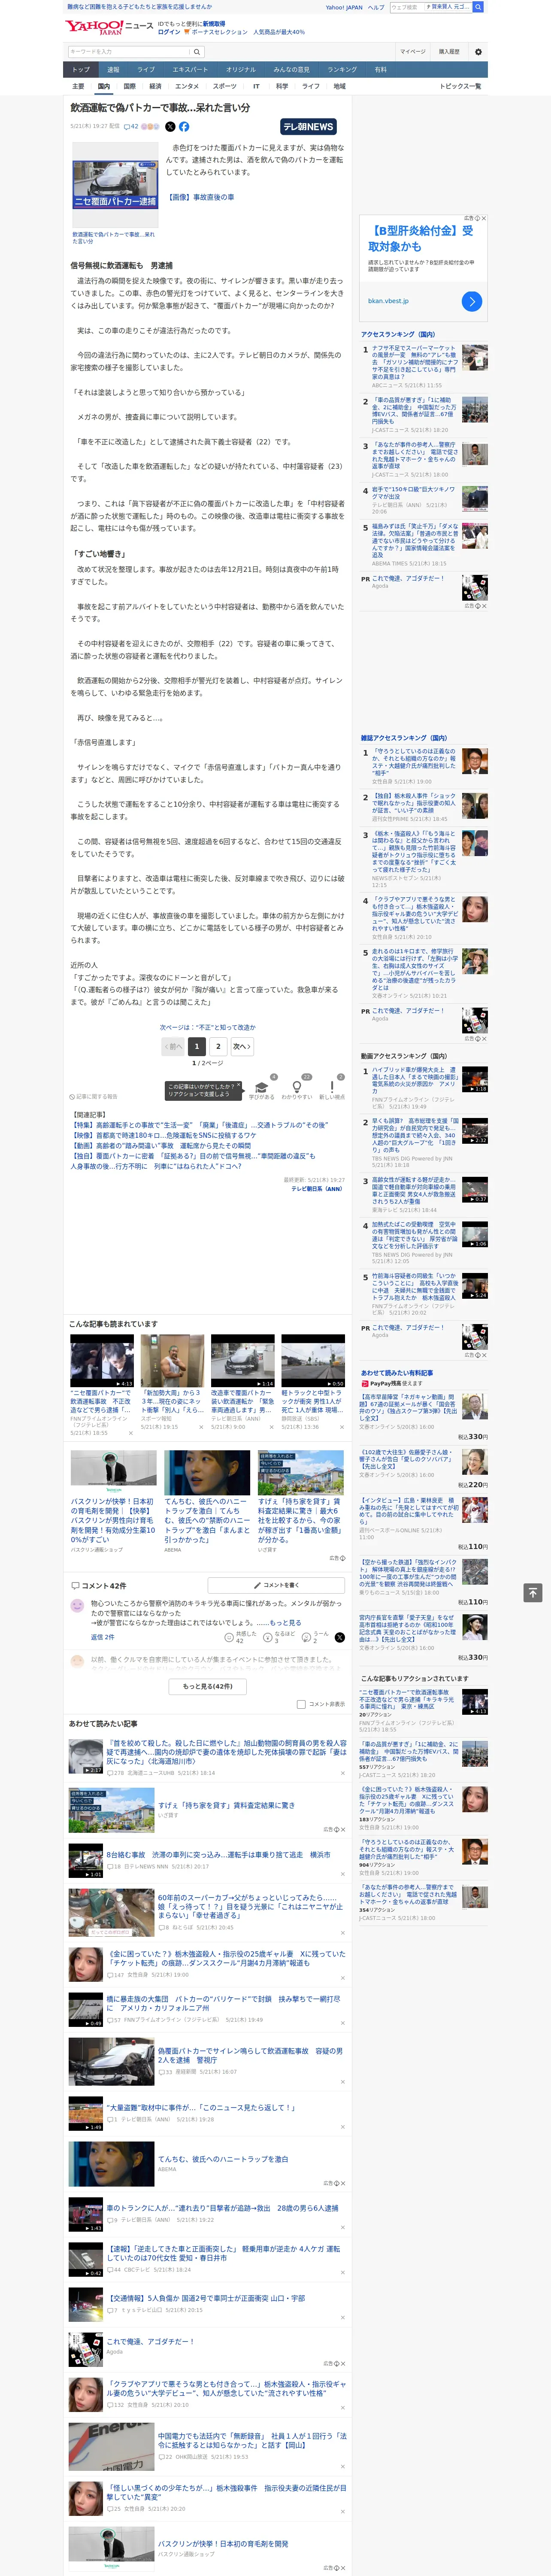Share the article on X
The height and width of the screenshot is (2576, 551).
[x=170, y=127]
